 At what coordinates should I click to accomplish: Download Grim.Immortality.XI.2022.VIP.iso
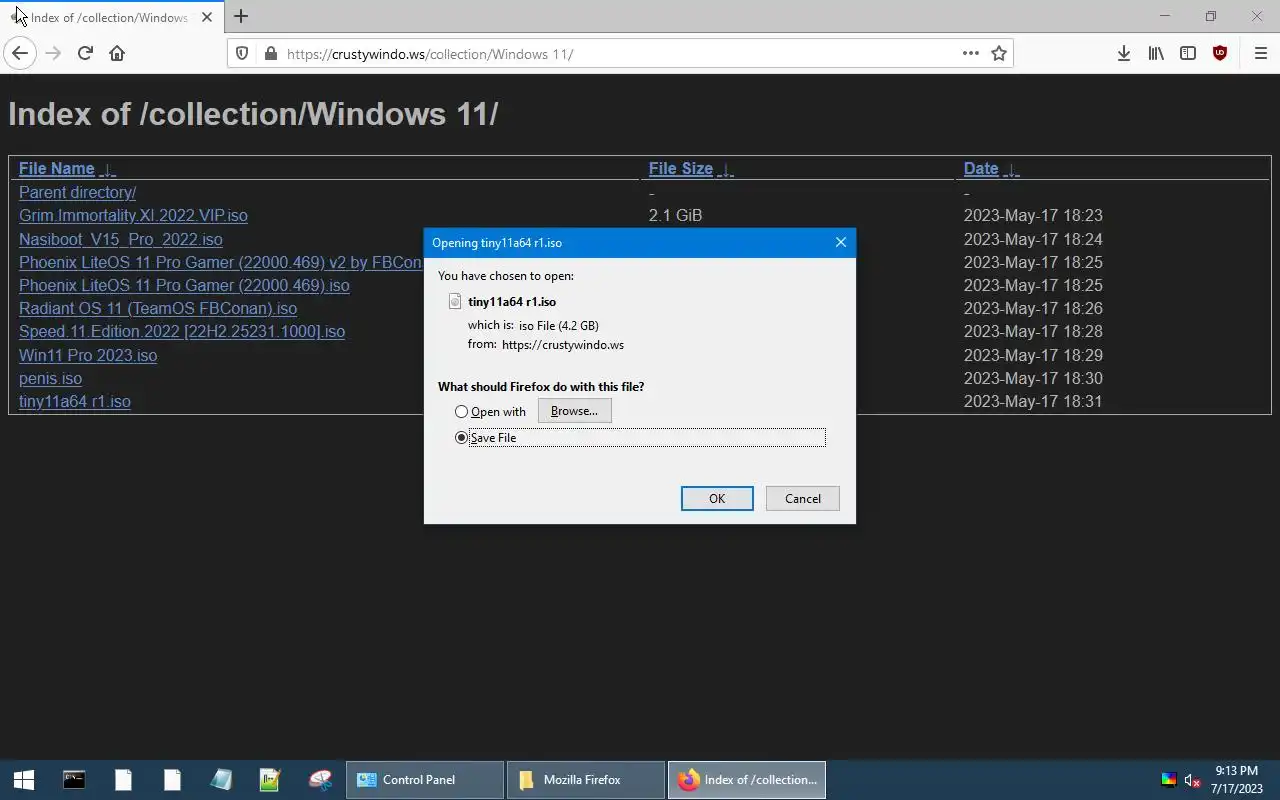(133, 215)
